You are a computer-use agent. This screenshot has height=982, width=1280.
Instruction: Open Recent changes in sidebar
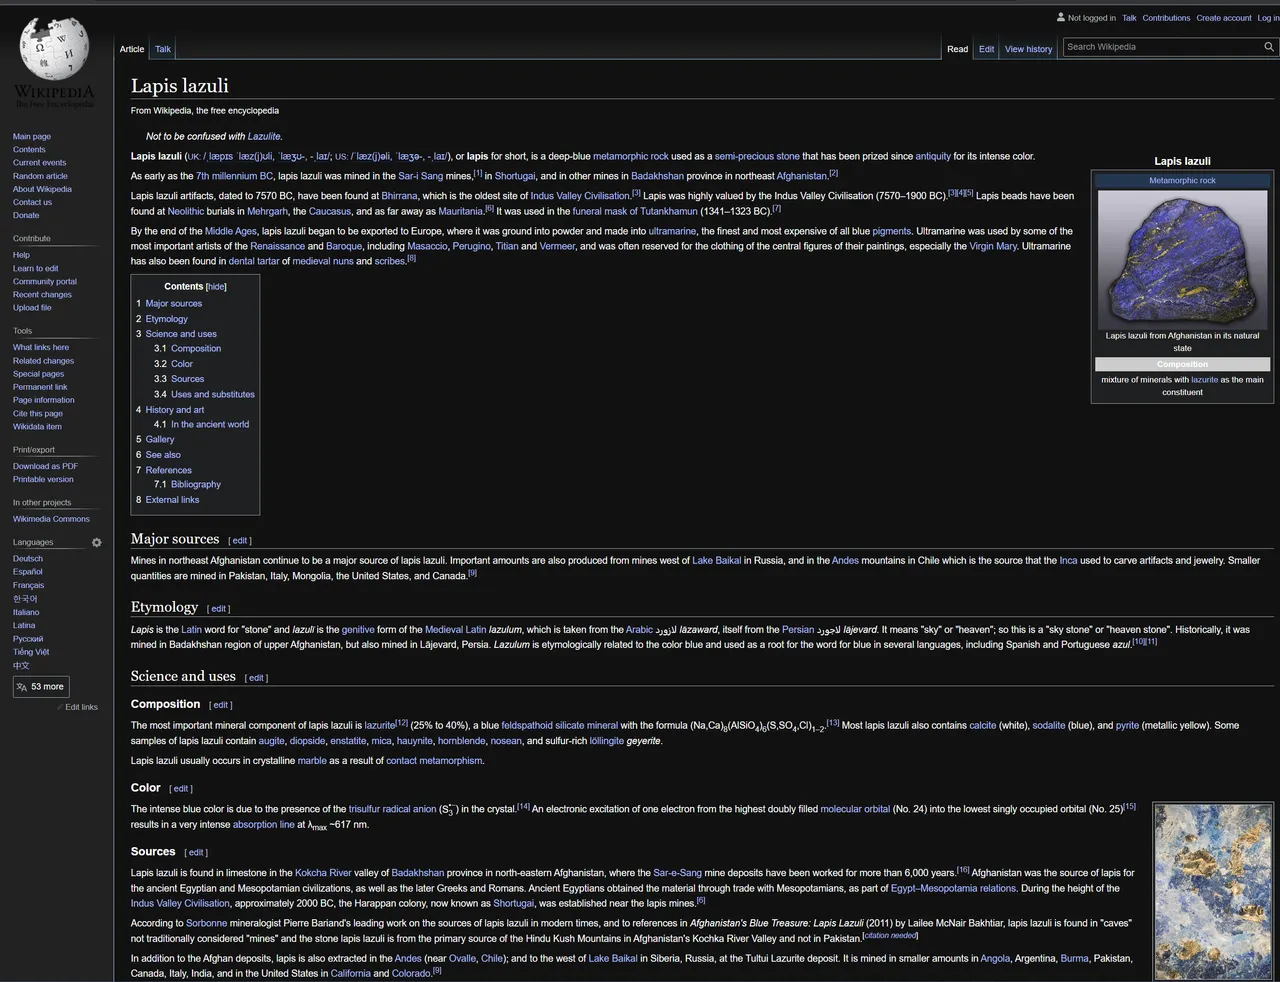click(x=42, y=295)
